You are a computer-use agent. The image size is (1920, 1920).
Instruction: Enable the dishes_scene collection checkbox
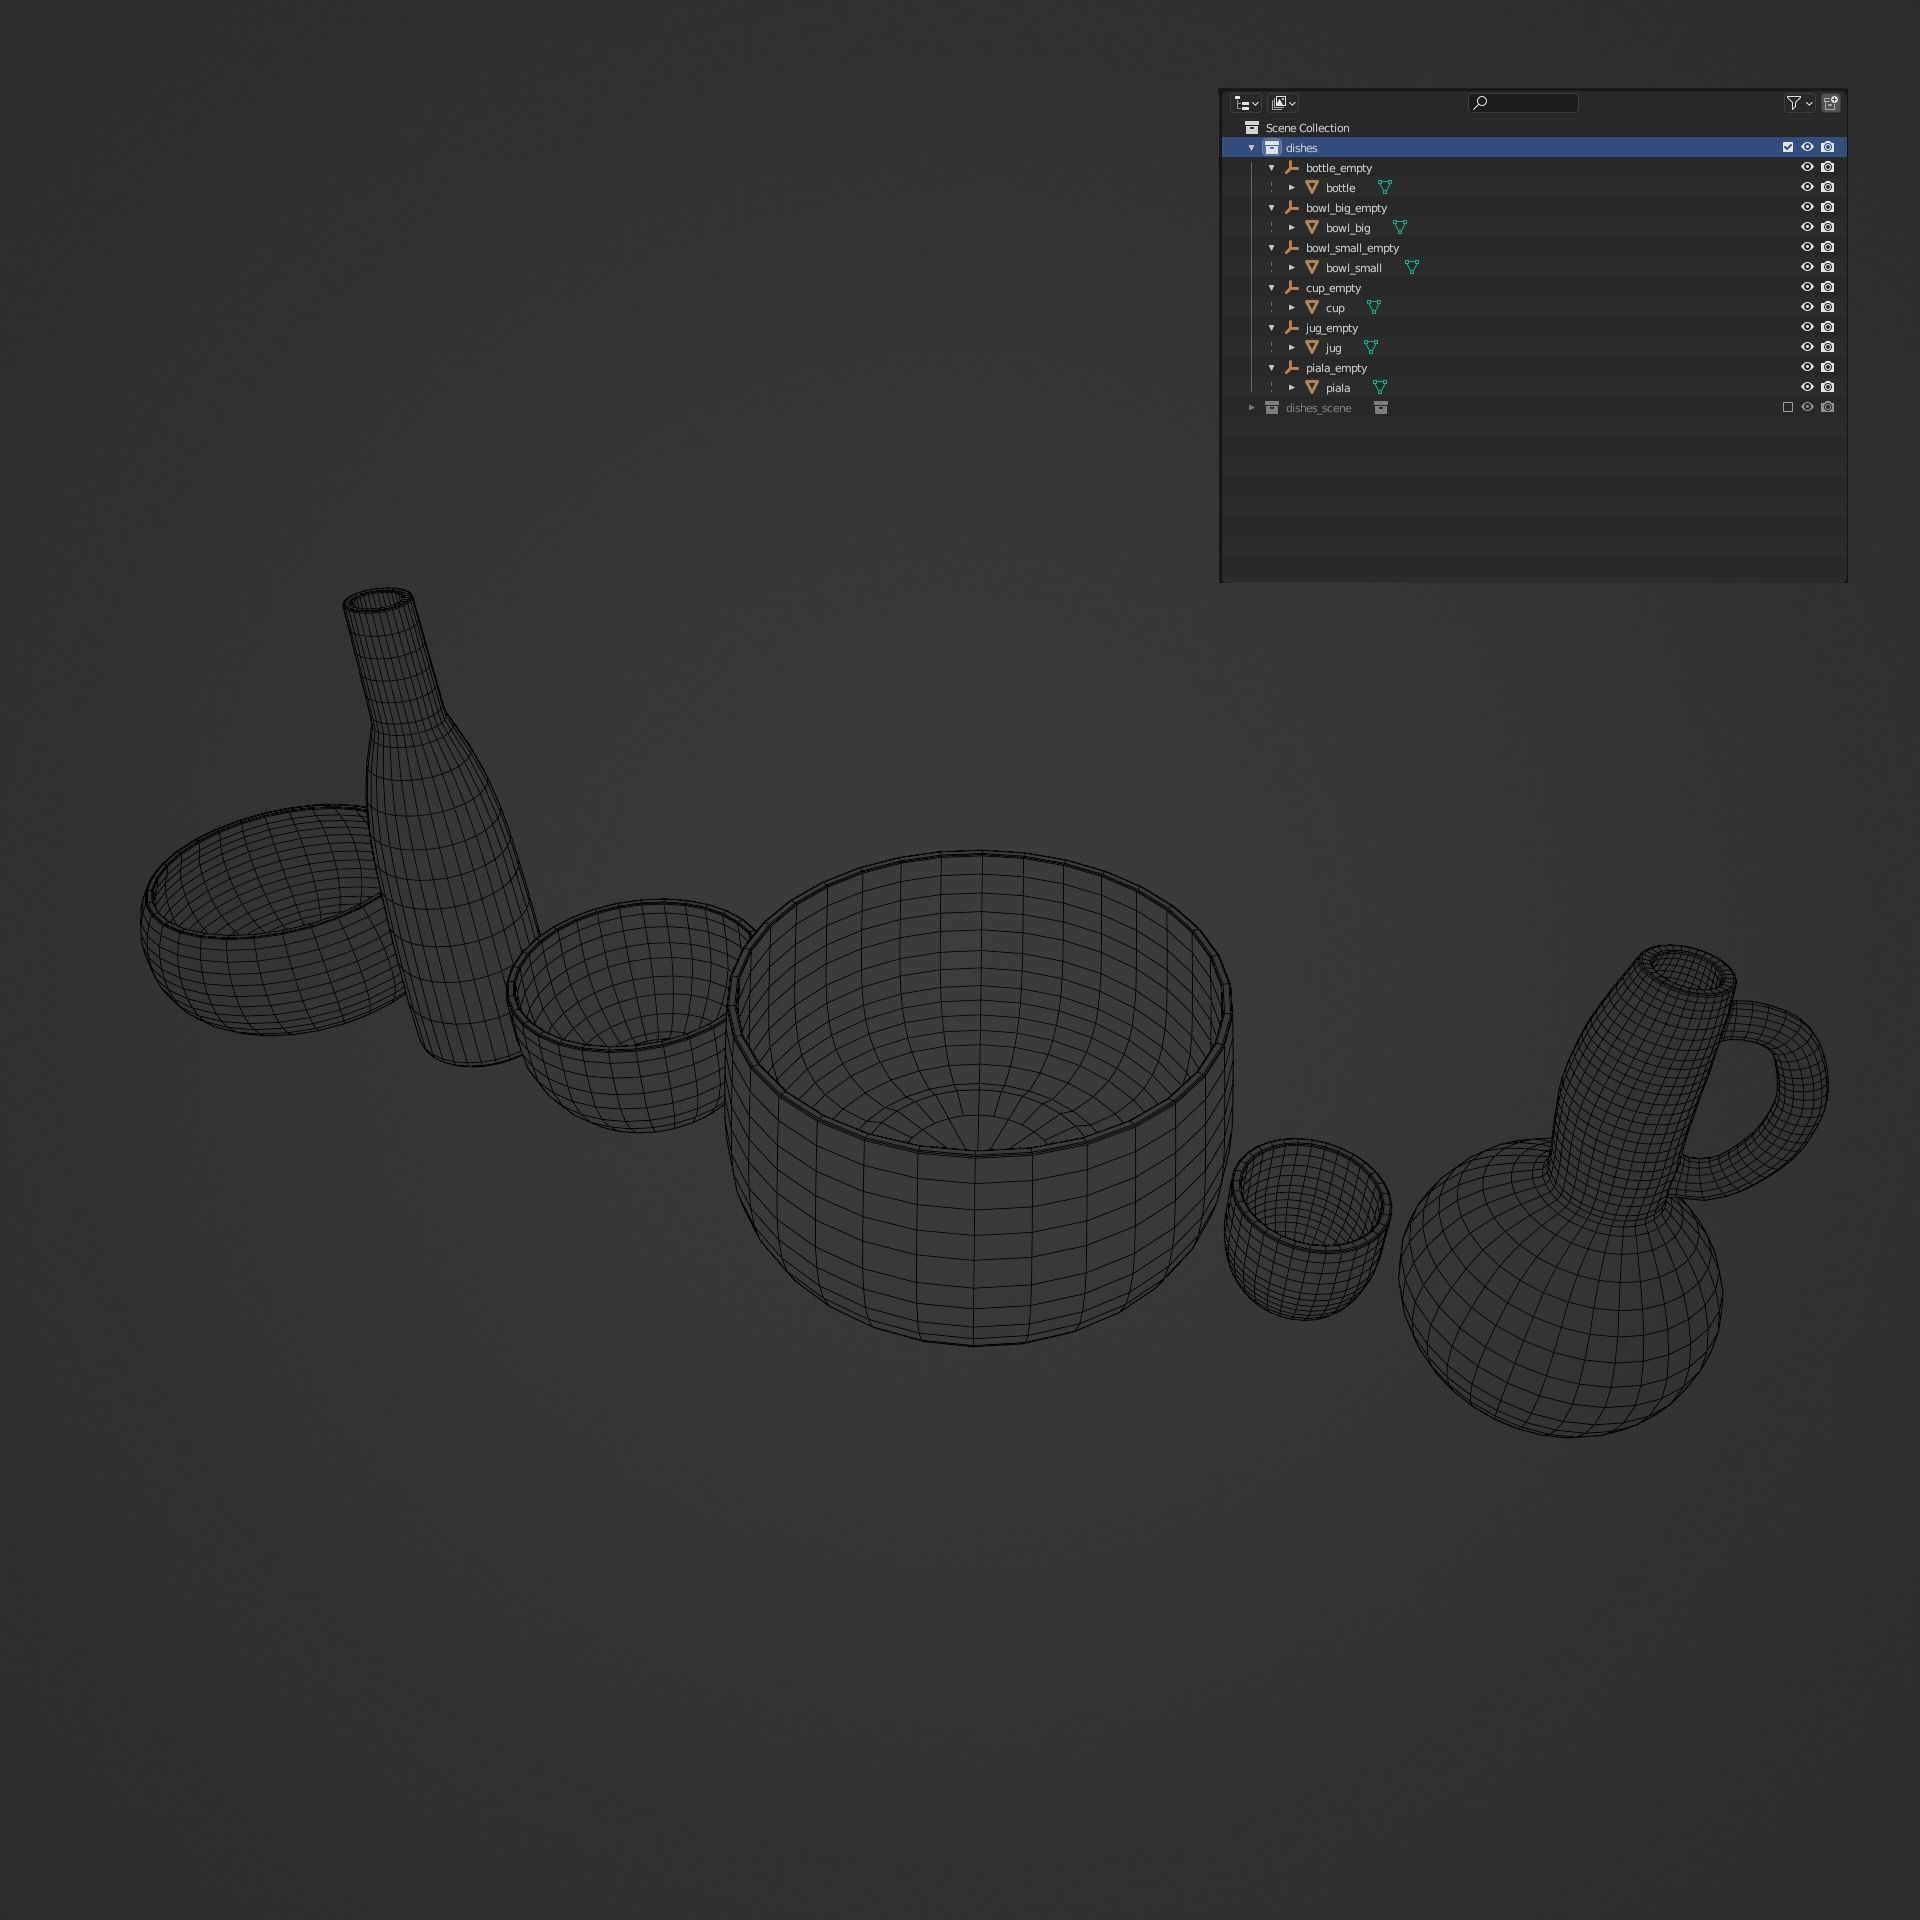[x=1788, y=407]
